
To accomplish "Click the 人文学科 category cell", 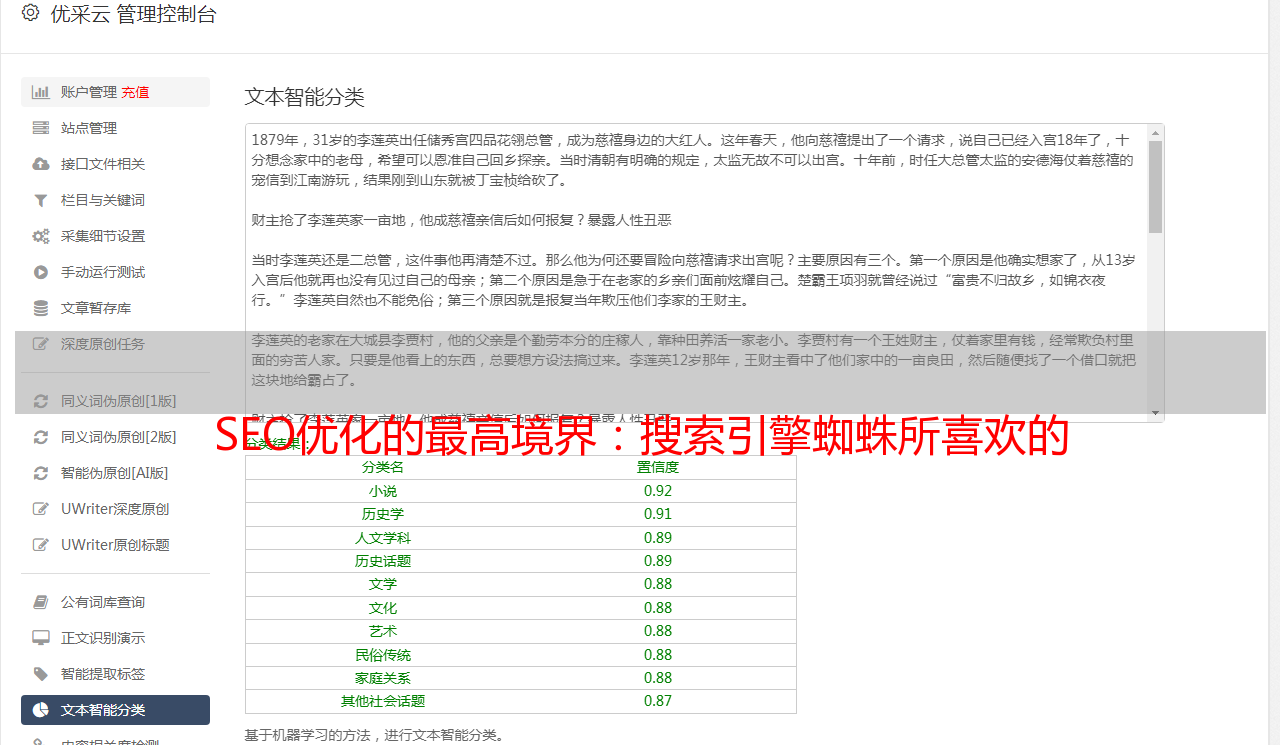I will pos(383,538).
